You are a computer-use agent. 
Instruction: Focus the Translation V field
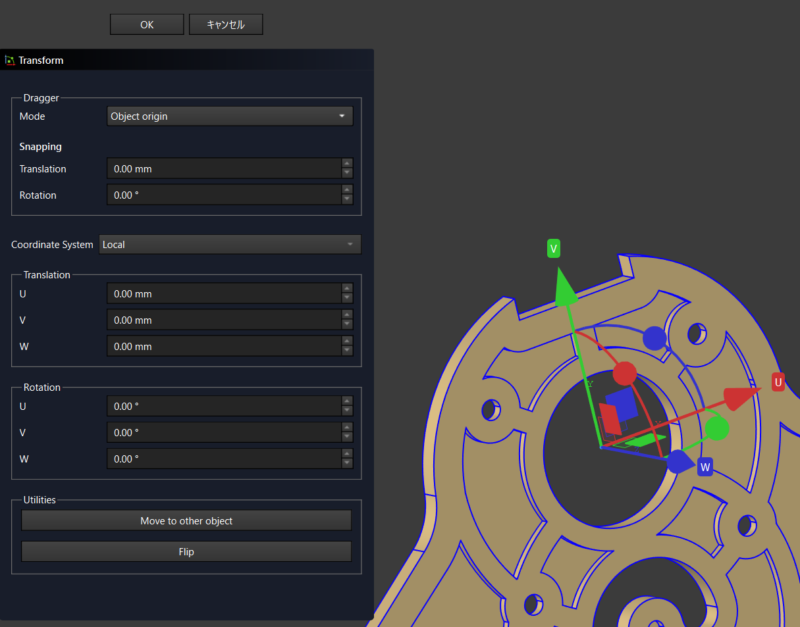(x=224, y=320)
